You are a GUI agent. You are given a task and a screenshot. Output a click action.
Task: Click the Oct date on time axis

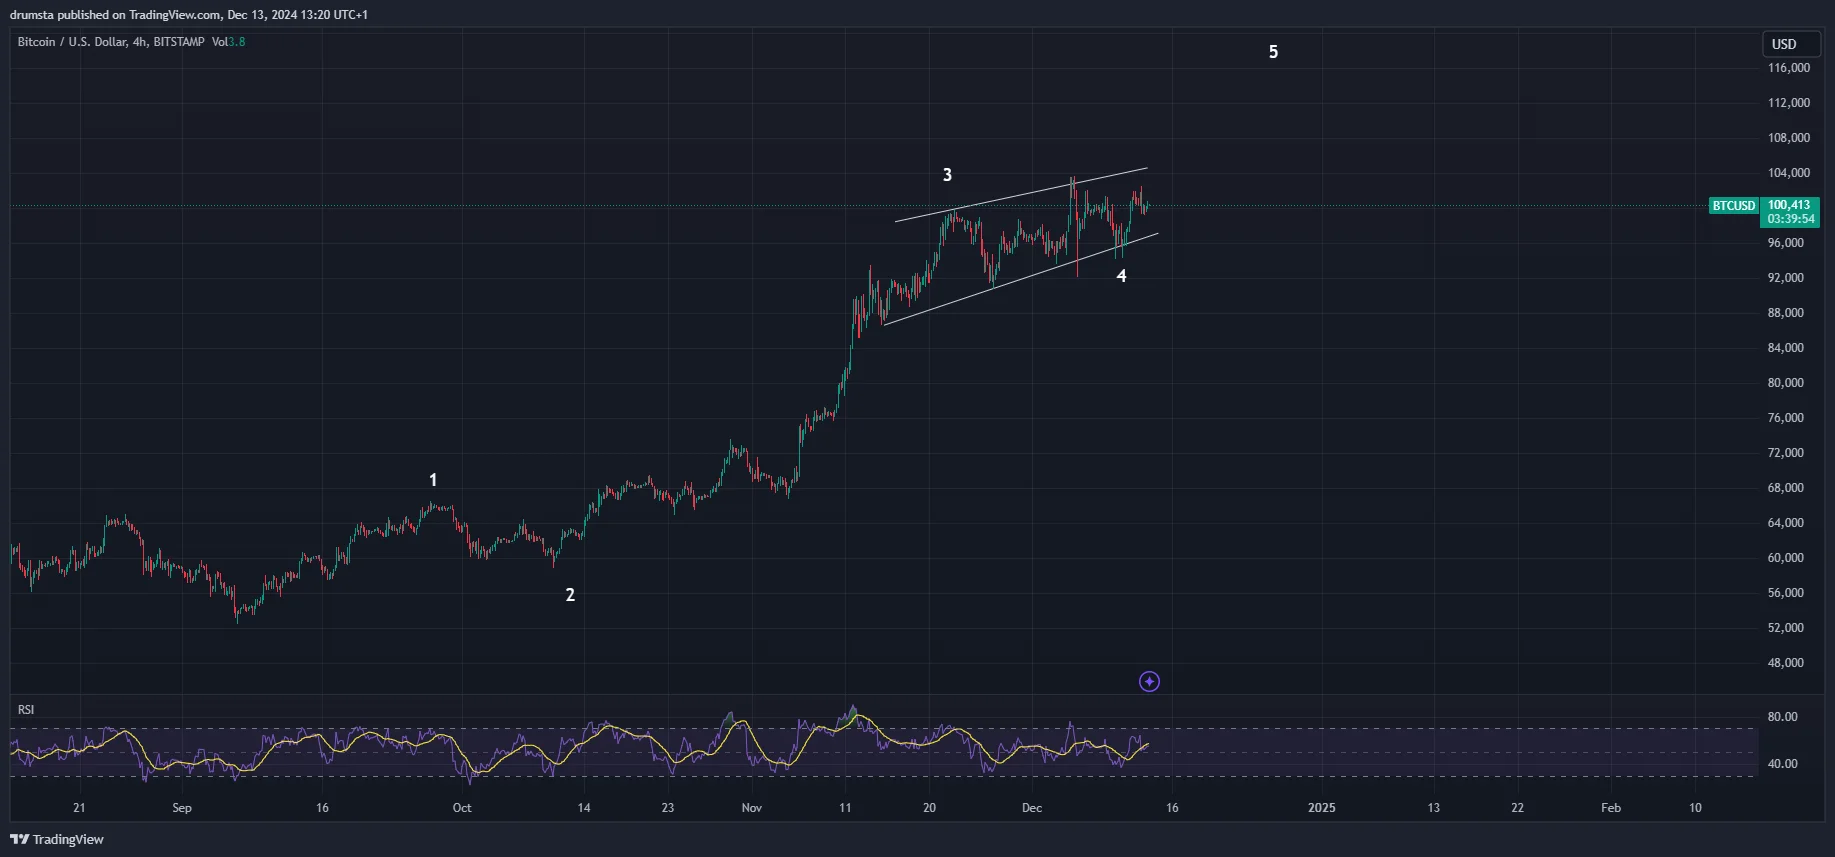point(462,808)
